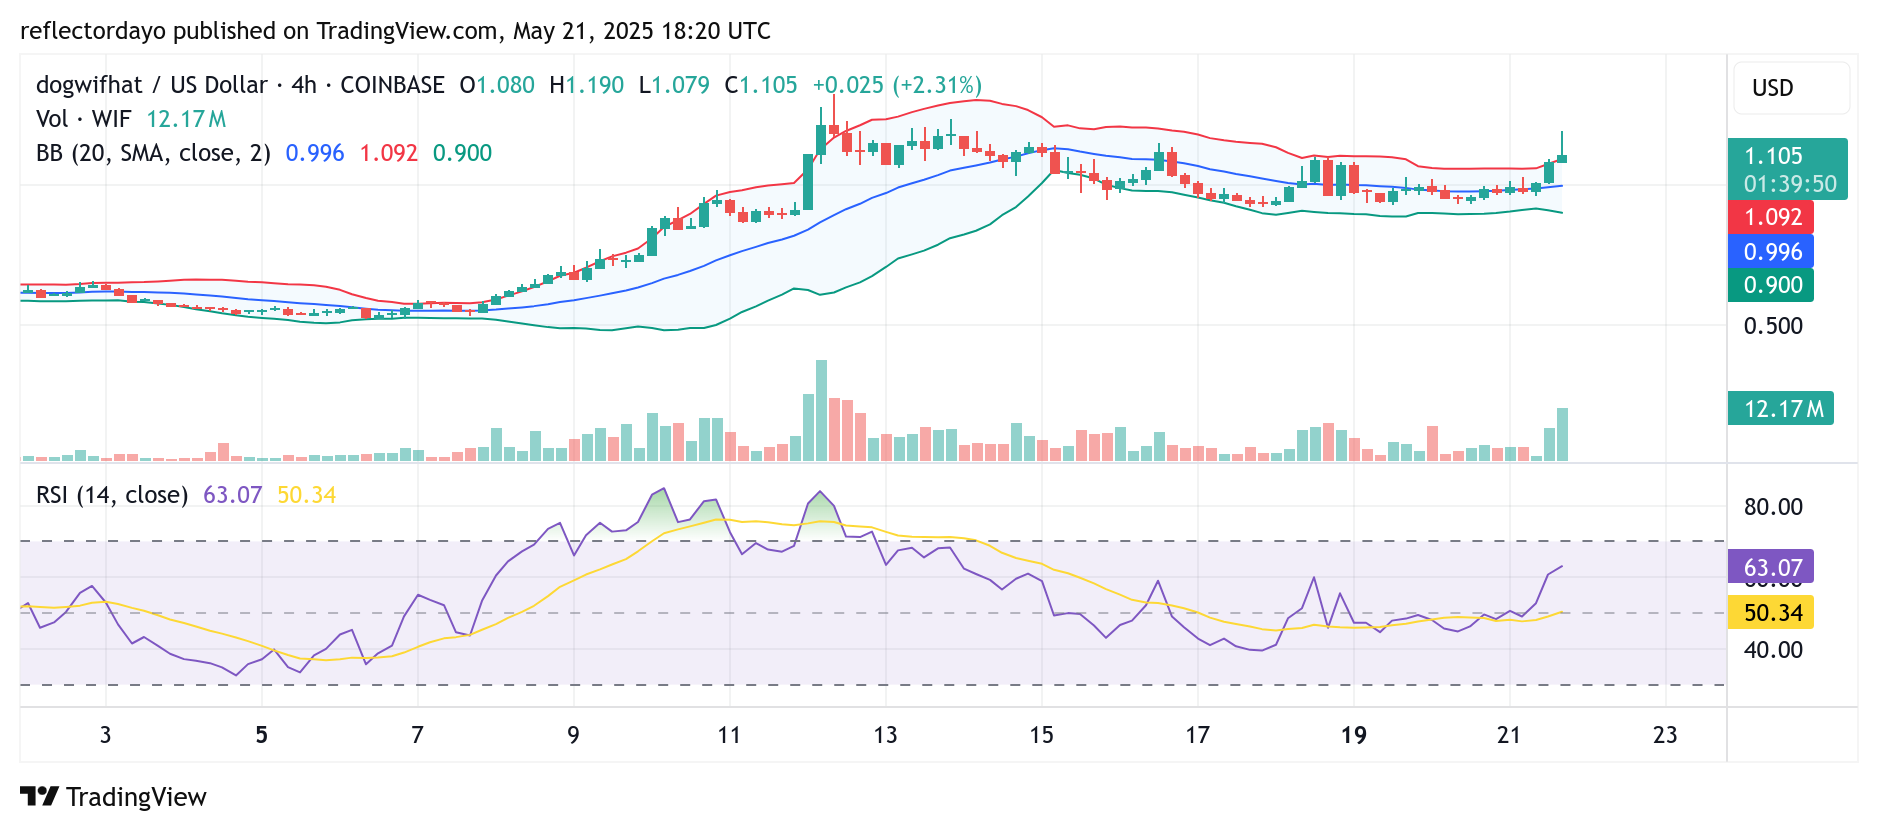Click the green lower band label 0.900
Viewport: 1878px width, 832px height.
click(1771, 285)
